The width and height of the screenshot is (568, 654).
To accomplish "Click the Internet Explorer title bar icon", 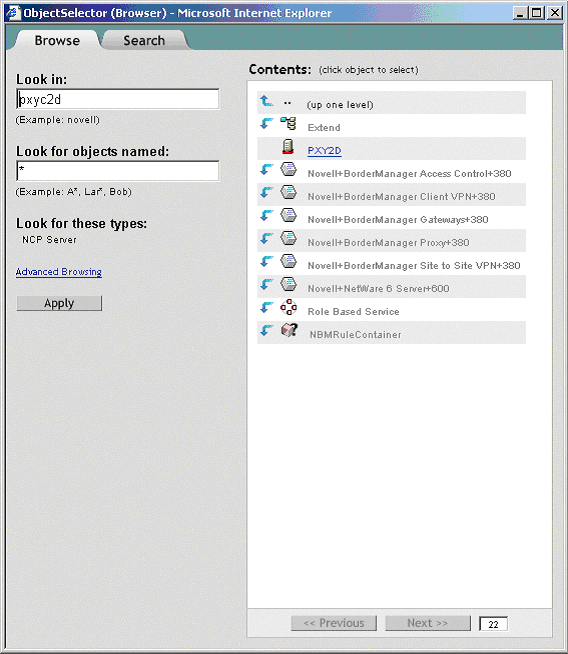I will pyautogui.click(x=13, y=13).
